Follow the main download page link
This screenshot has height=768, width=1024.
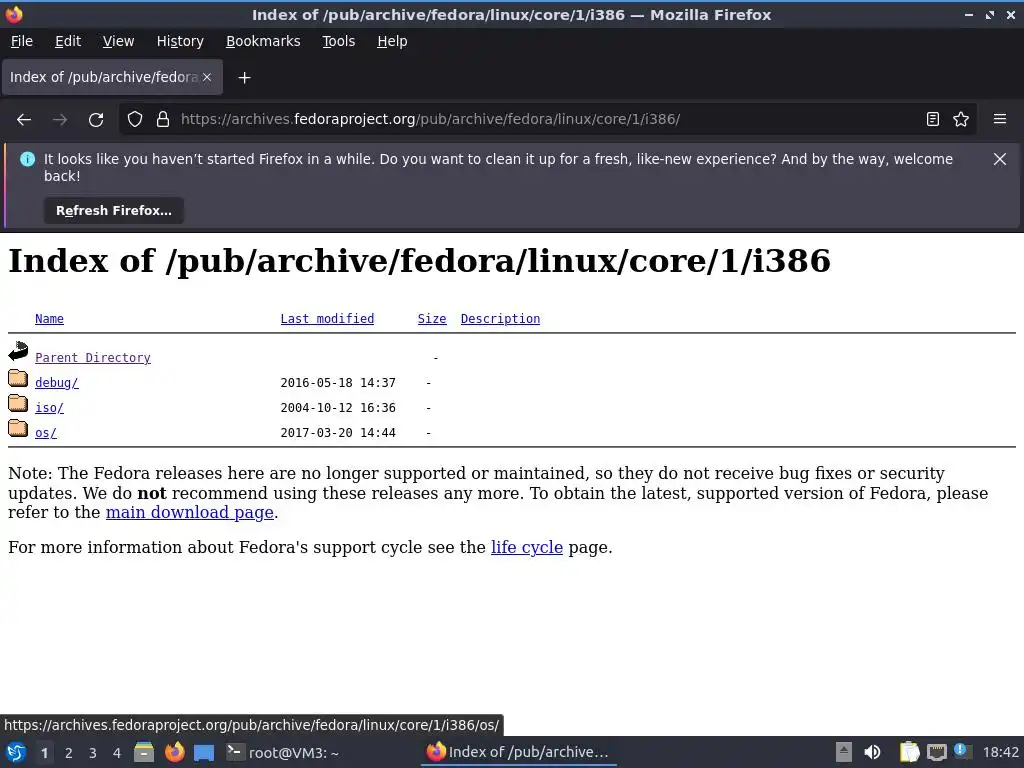pos(189,513)
